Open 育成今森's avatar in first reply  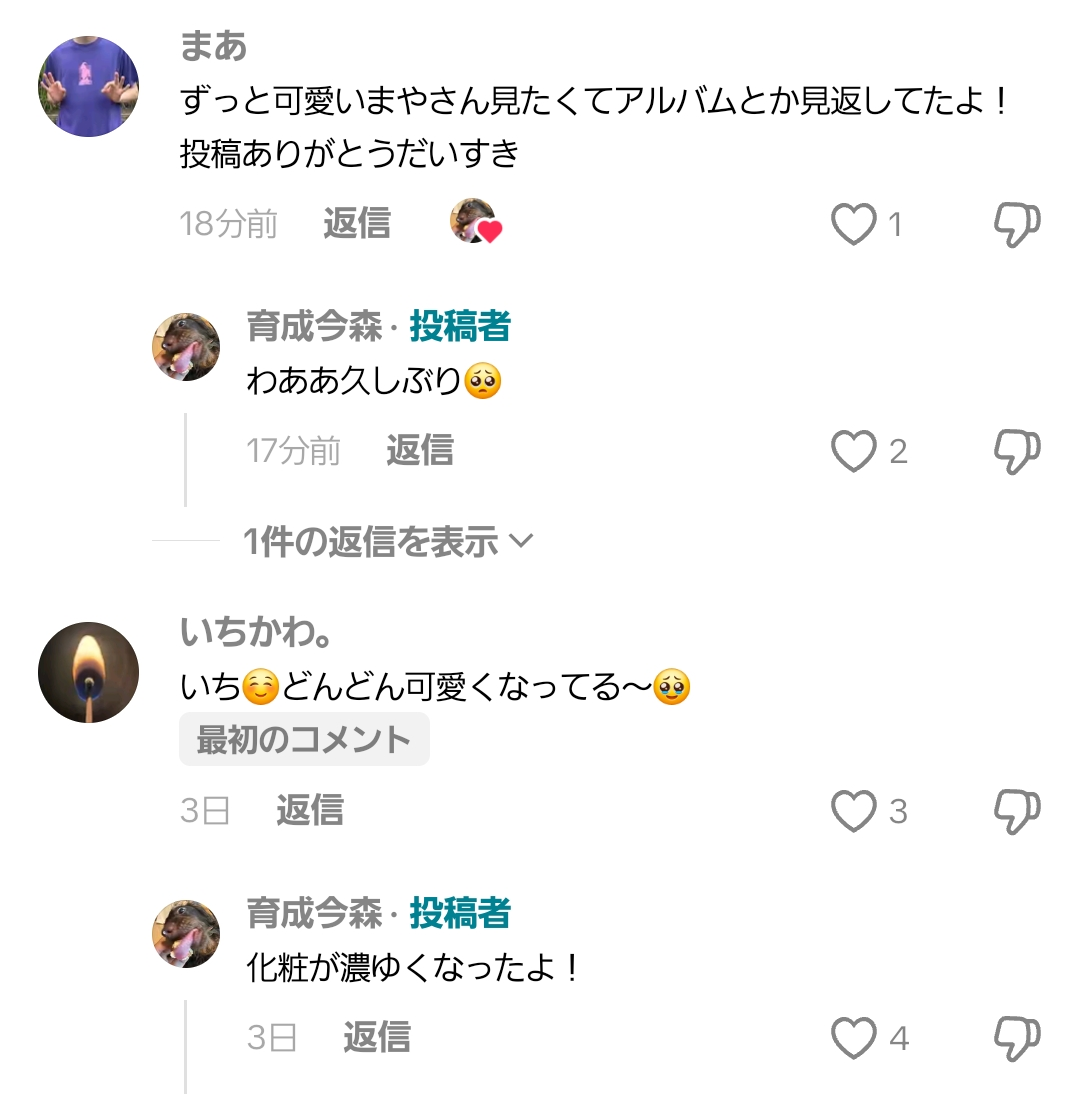(186, 346)
